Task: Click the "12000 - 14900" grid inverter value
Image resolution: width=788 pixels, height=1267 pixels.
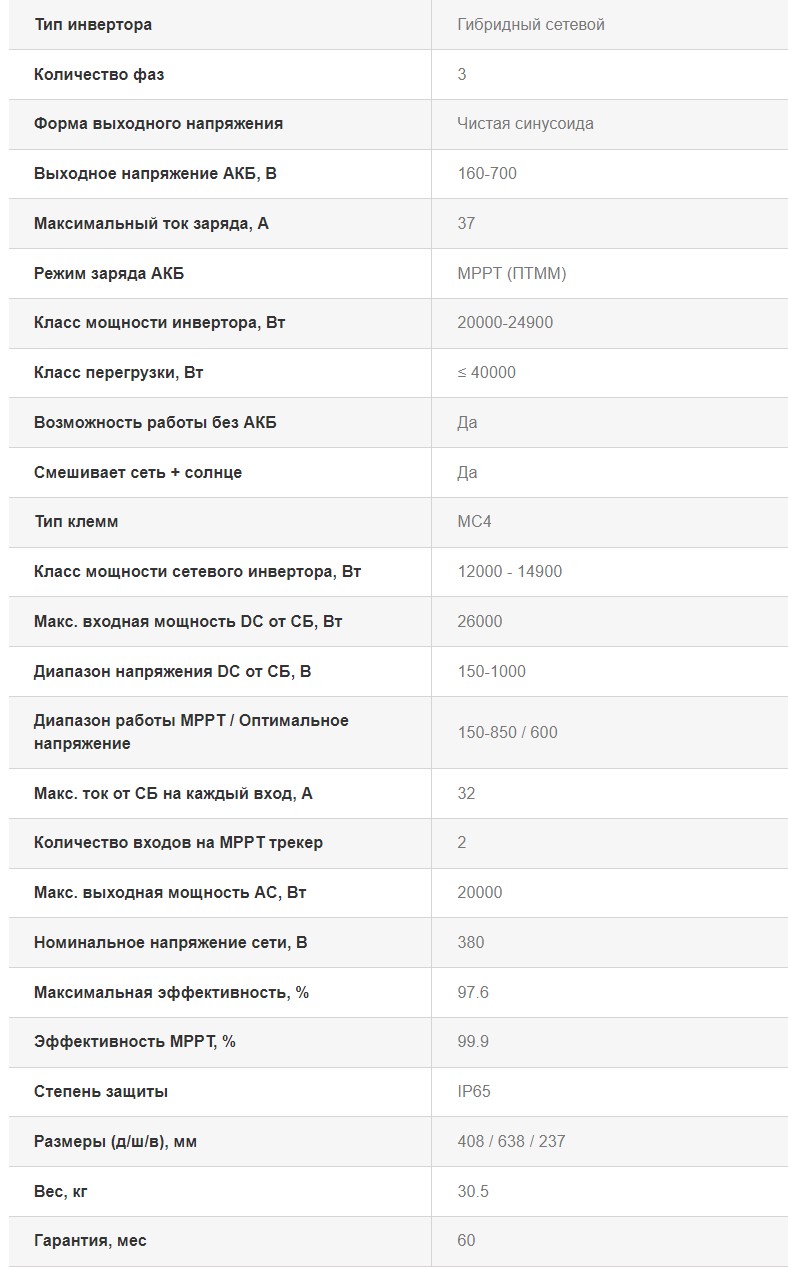Action: point(510,572)
